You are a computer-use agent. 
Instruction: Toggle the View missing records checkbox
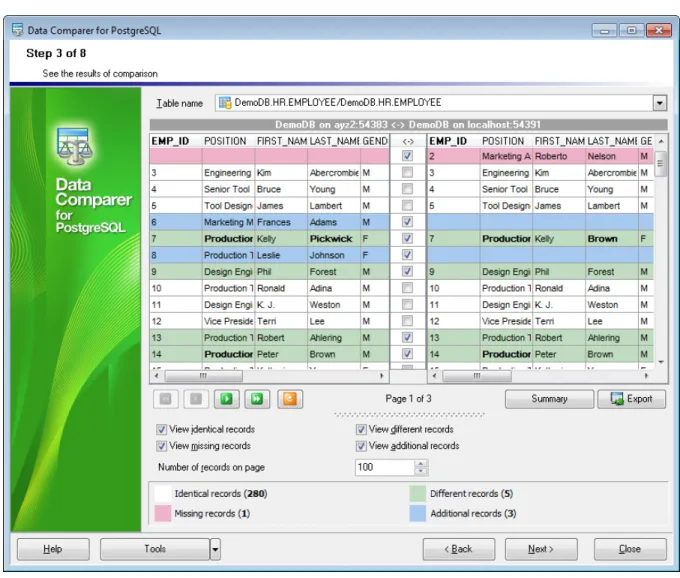(x=161, y=446)
